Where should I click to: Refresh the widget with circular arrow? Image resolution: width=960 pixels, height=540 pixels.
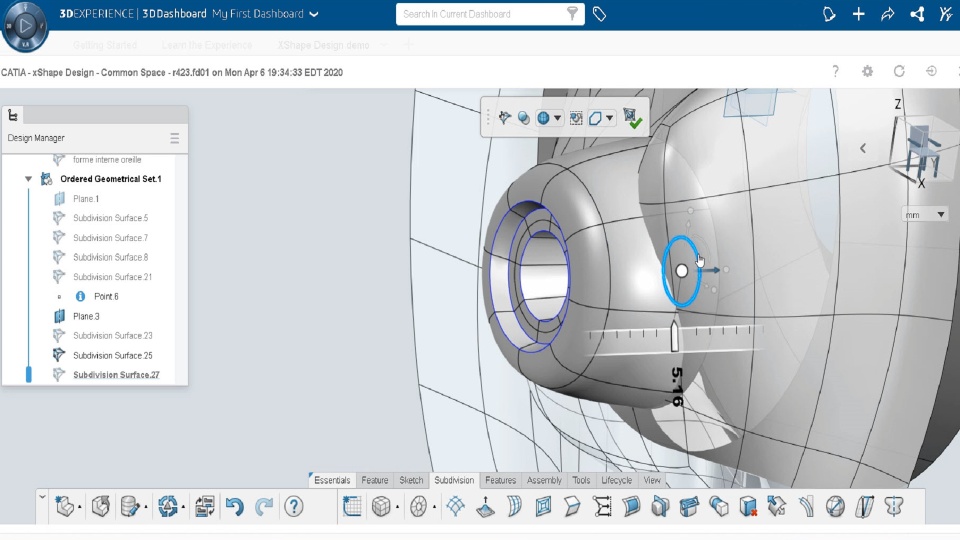[x=899, y=71]
